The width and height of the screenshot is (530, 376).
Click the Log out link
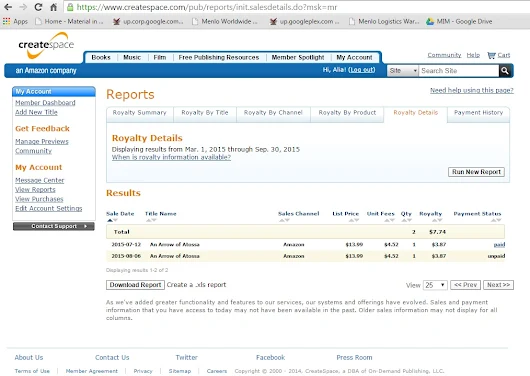362,70
